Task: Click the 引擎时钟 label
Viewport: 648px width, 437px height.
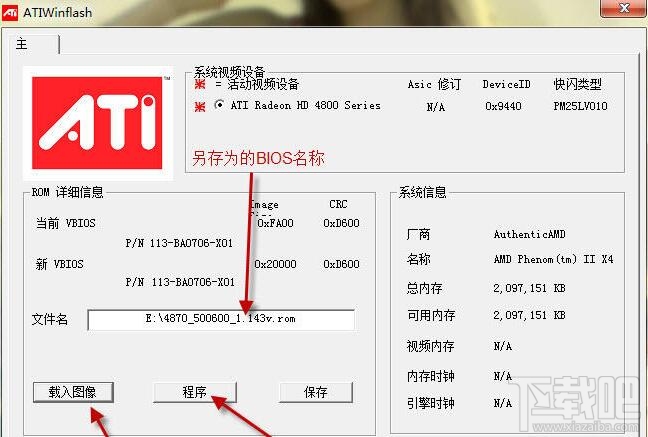Action: (x=430, y=403)
